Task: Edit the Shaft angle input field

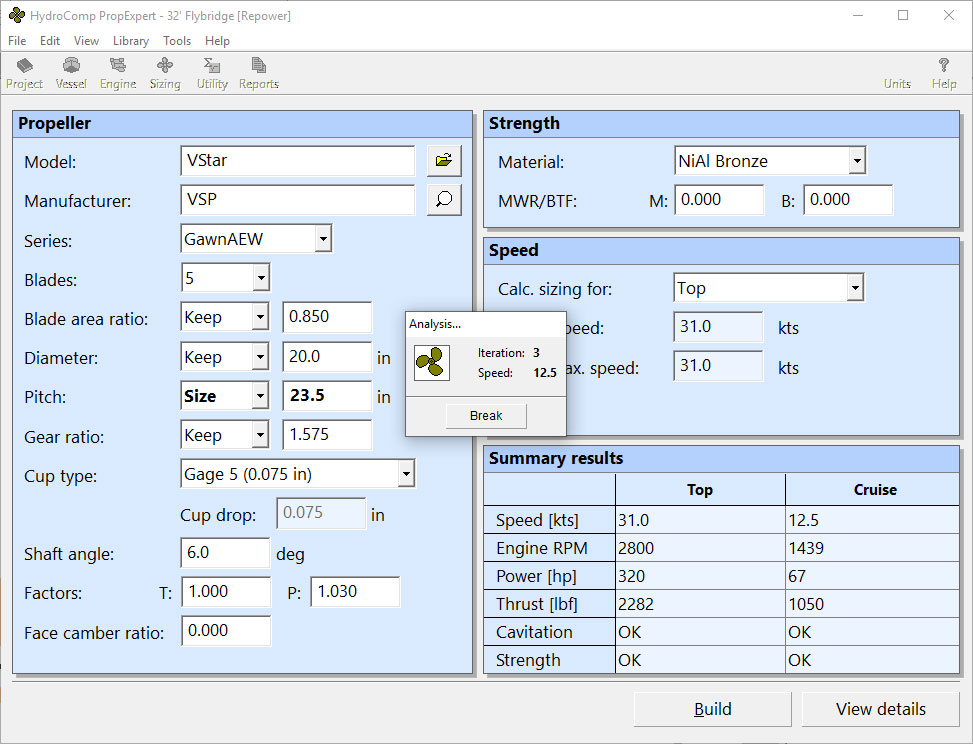Action: click(225, 553)
